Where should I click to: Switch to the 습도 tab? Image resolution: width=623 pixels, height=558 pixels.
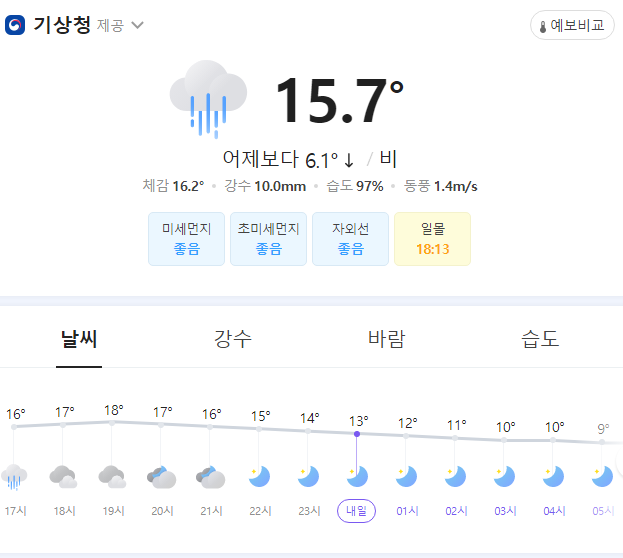click(x=540, y=339)
